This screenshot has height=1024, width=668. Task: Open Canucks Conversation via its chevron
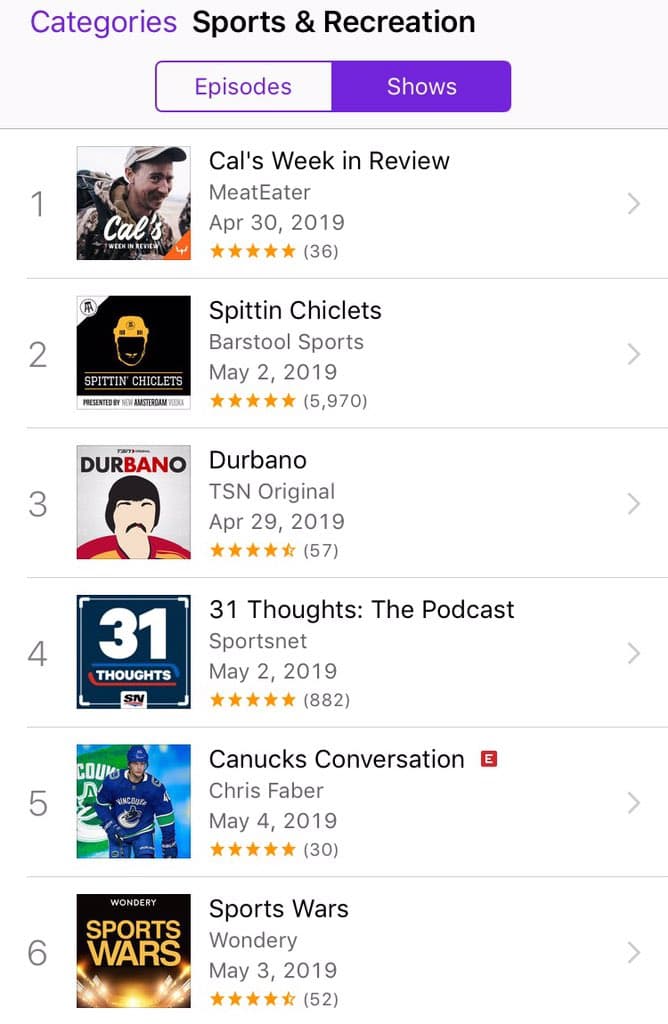[633, 803]
